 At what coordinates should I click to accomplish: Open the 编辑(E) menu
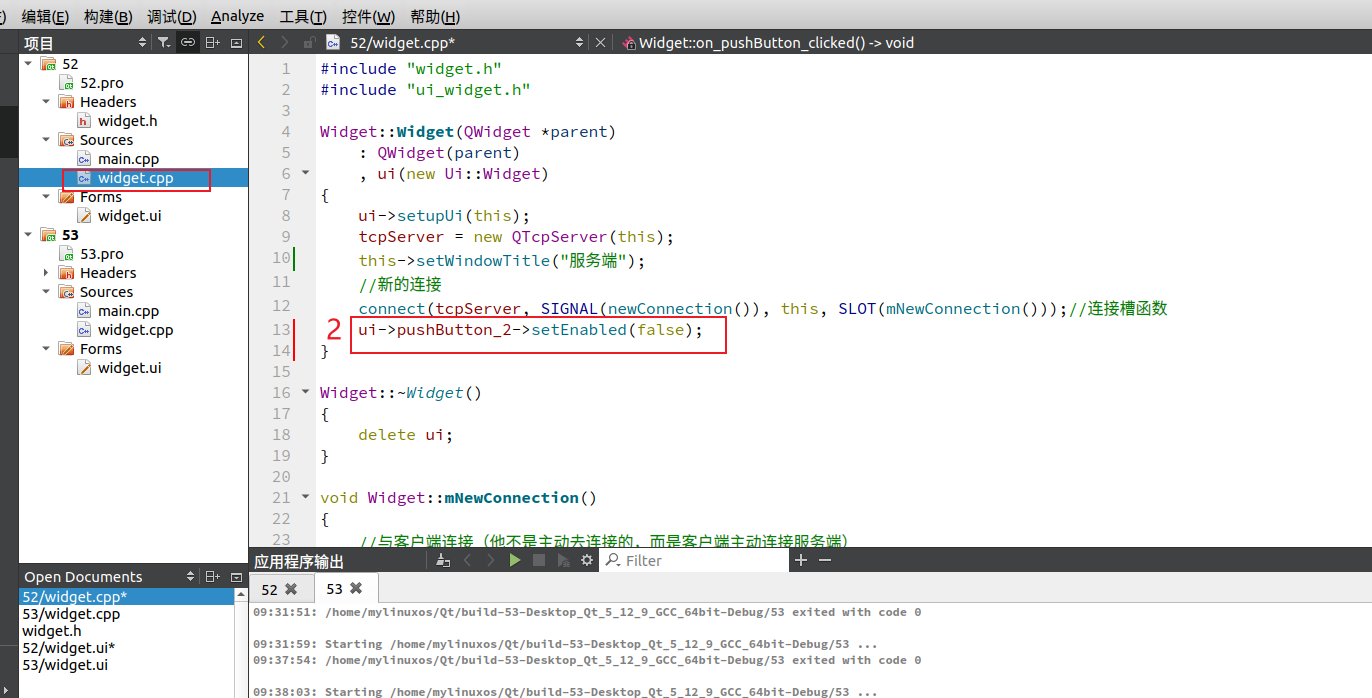point(46,16)
